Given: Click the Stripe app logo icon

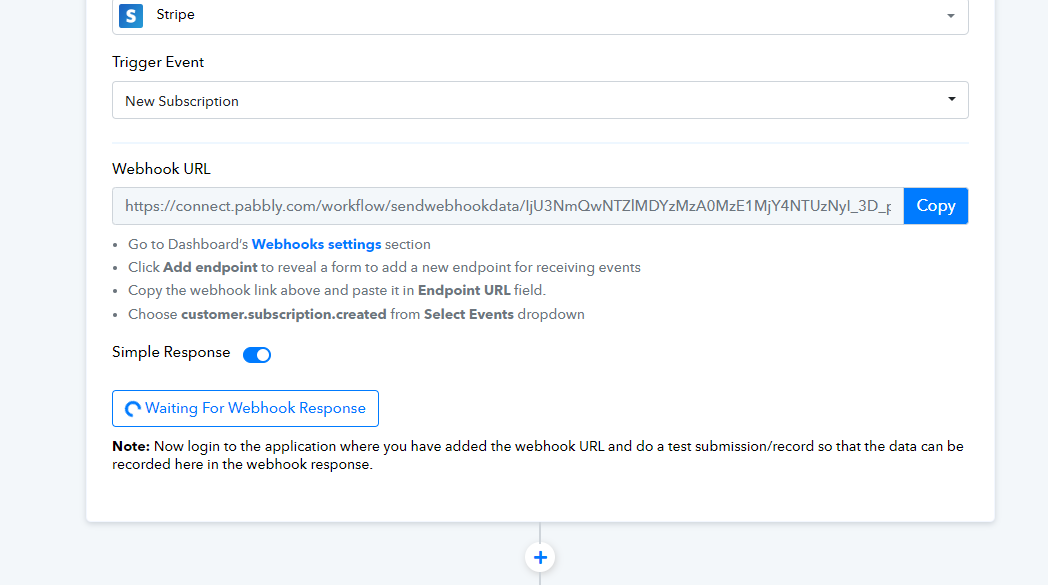Looking at the screenshot, I should (x=131, y=15).
